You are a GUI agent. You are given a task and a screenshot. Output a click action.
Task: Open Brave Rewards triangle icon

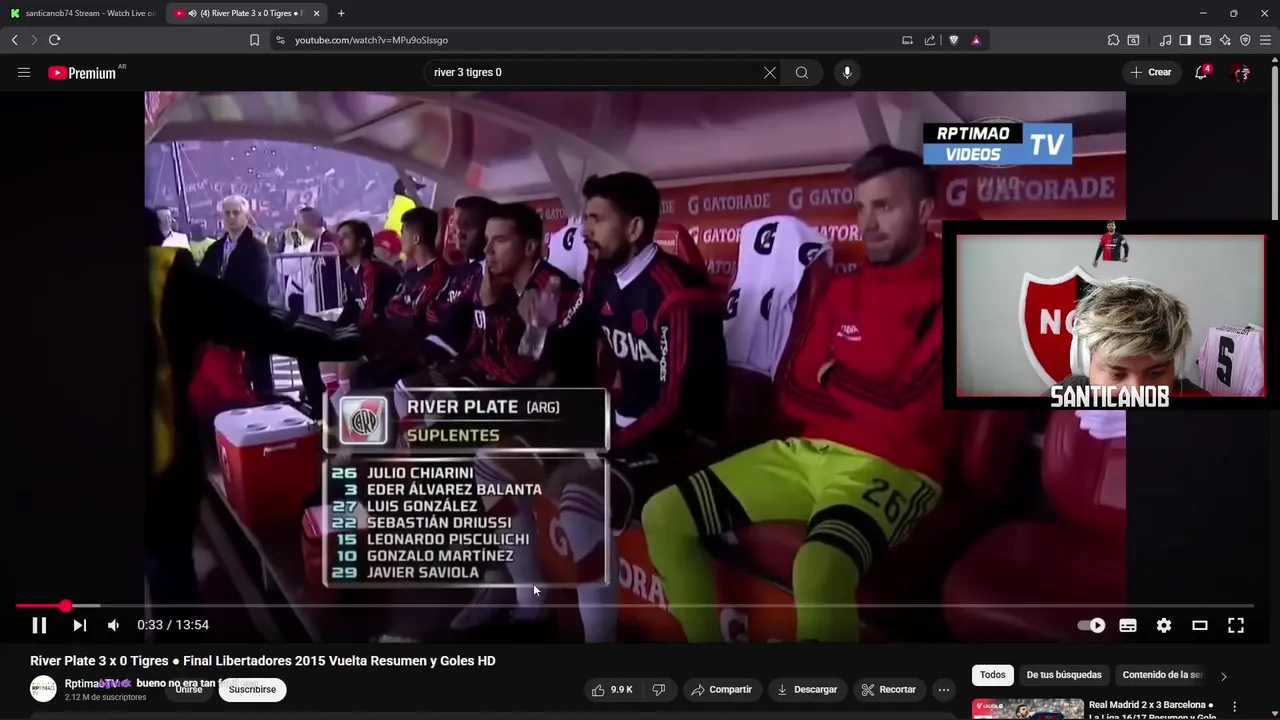click(x=976, y=40)
